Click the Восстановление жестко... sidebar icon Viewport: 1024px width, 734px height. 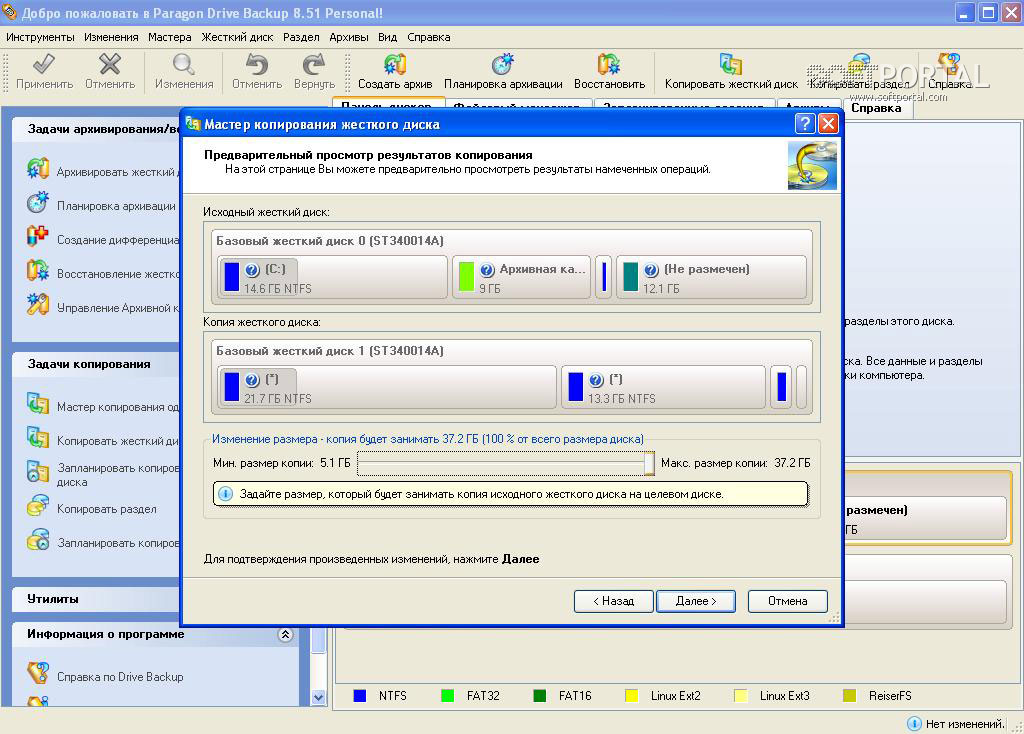point(38,270)
